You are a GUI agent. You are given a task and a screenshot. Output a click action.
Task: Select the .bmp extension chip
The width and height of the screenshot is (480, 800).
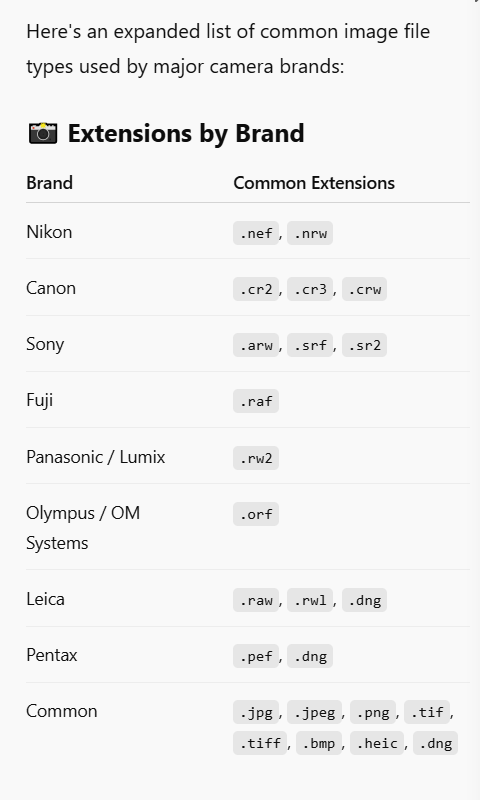pos(319,743)
